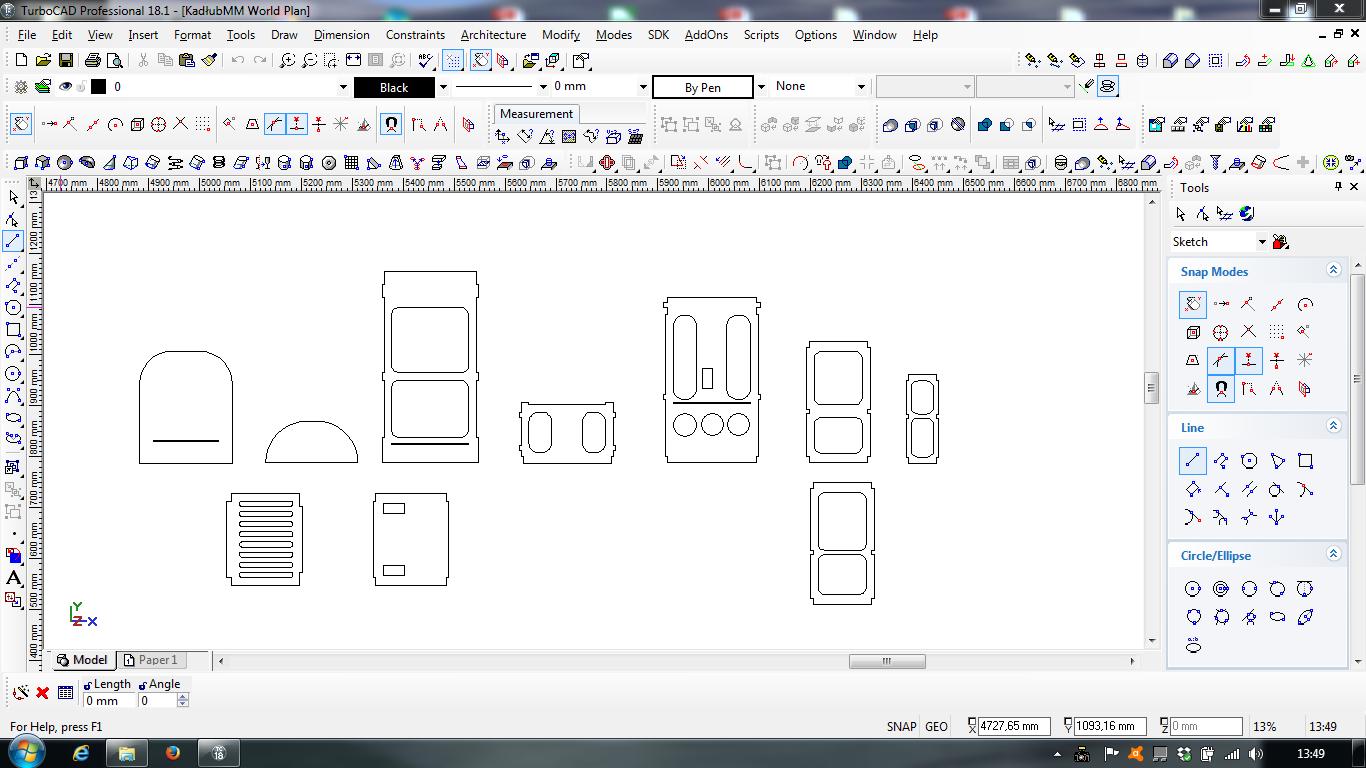Click the Save file icon
Viewport: 1366px width, 768px height.
click(65, 60)
